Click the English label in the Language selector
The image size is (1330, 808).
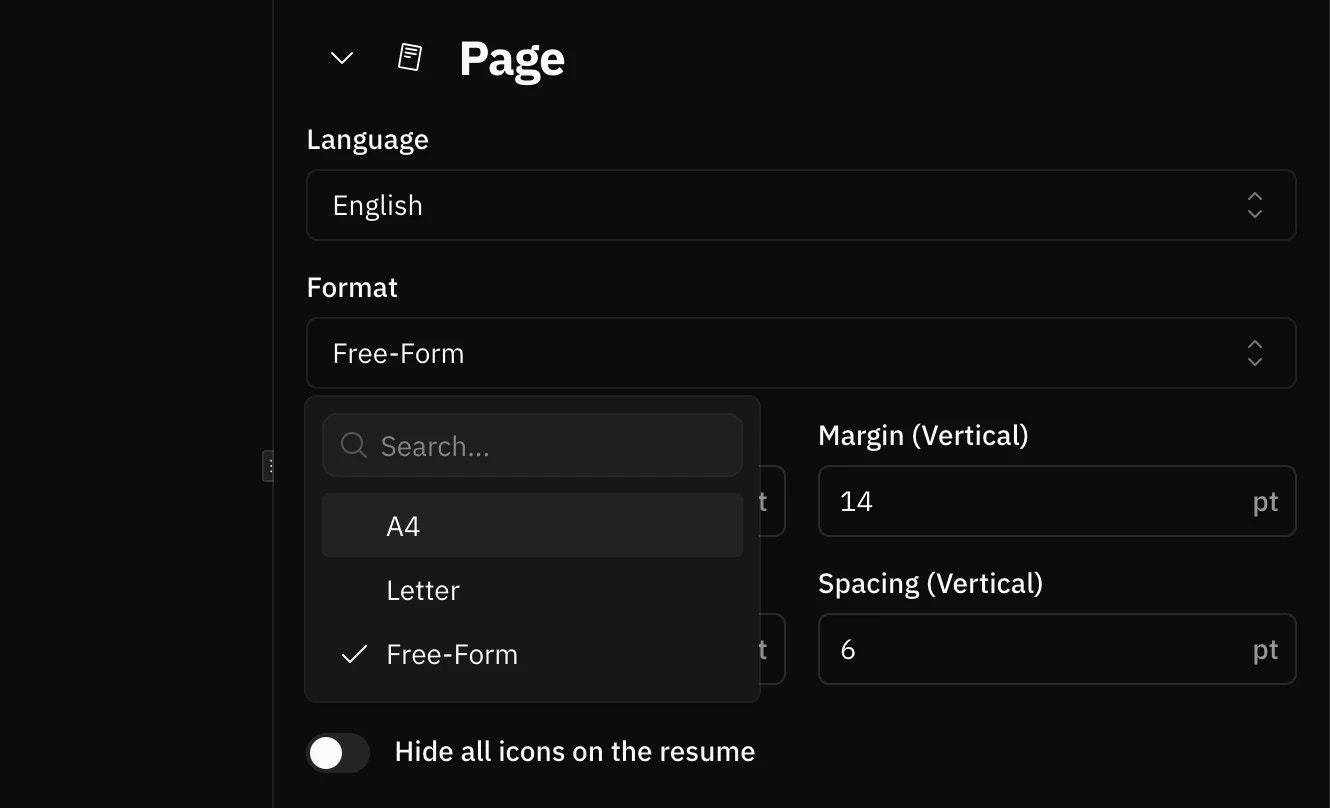(x=377, y=205)
